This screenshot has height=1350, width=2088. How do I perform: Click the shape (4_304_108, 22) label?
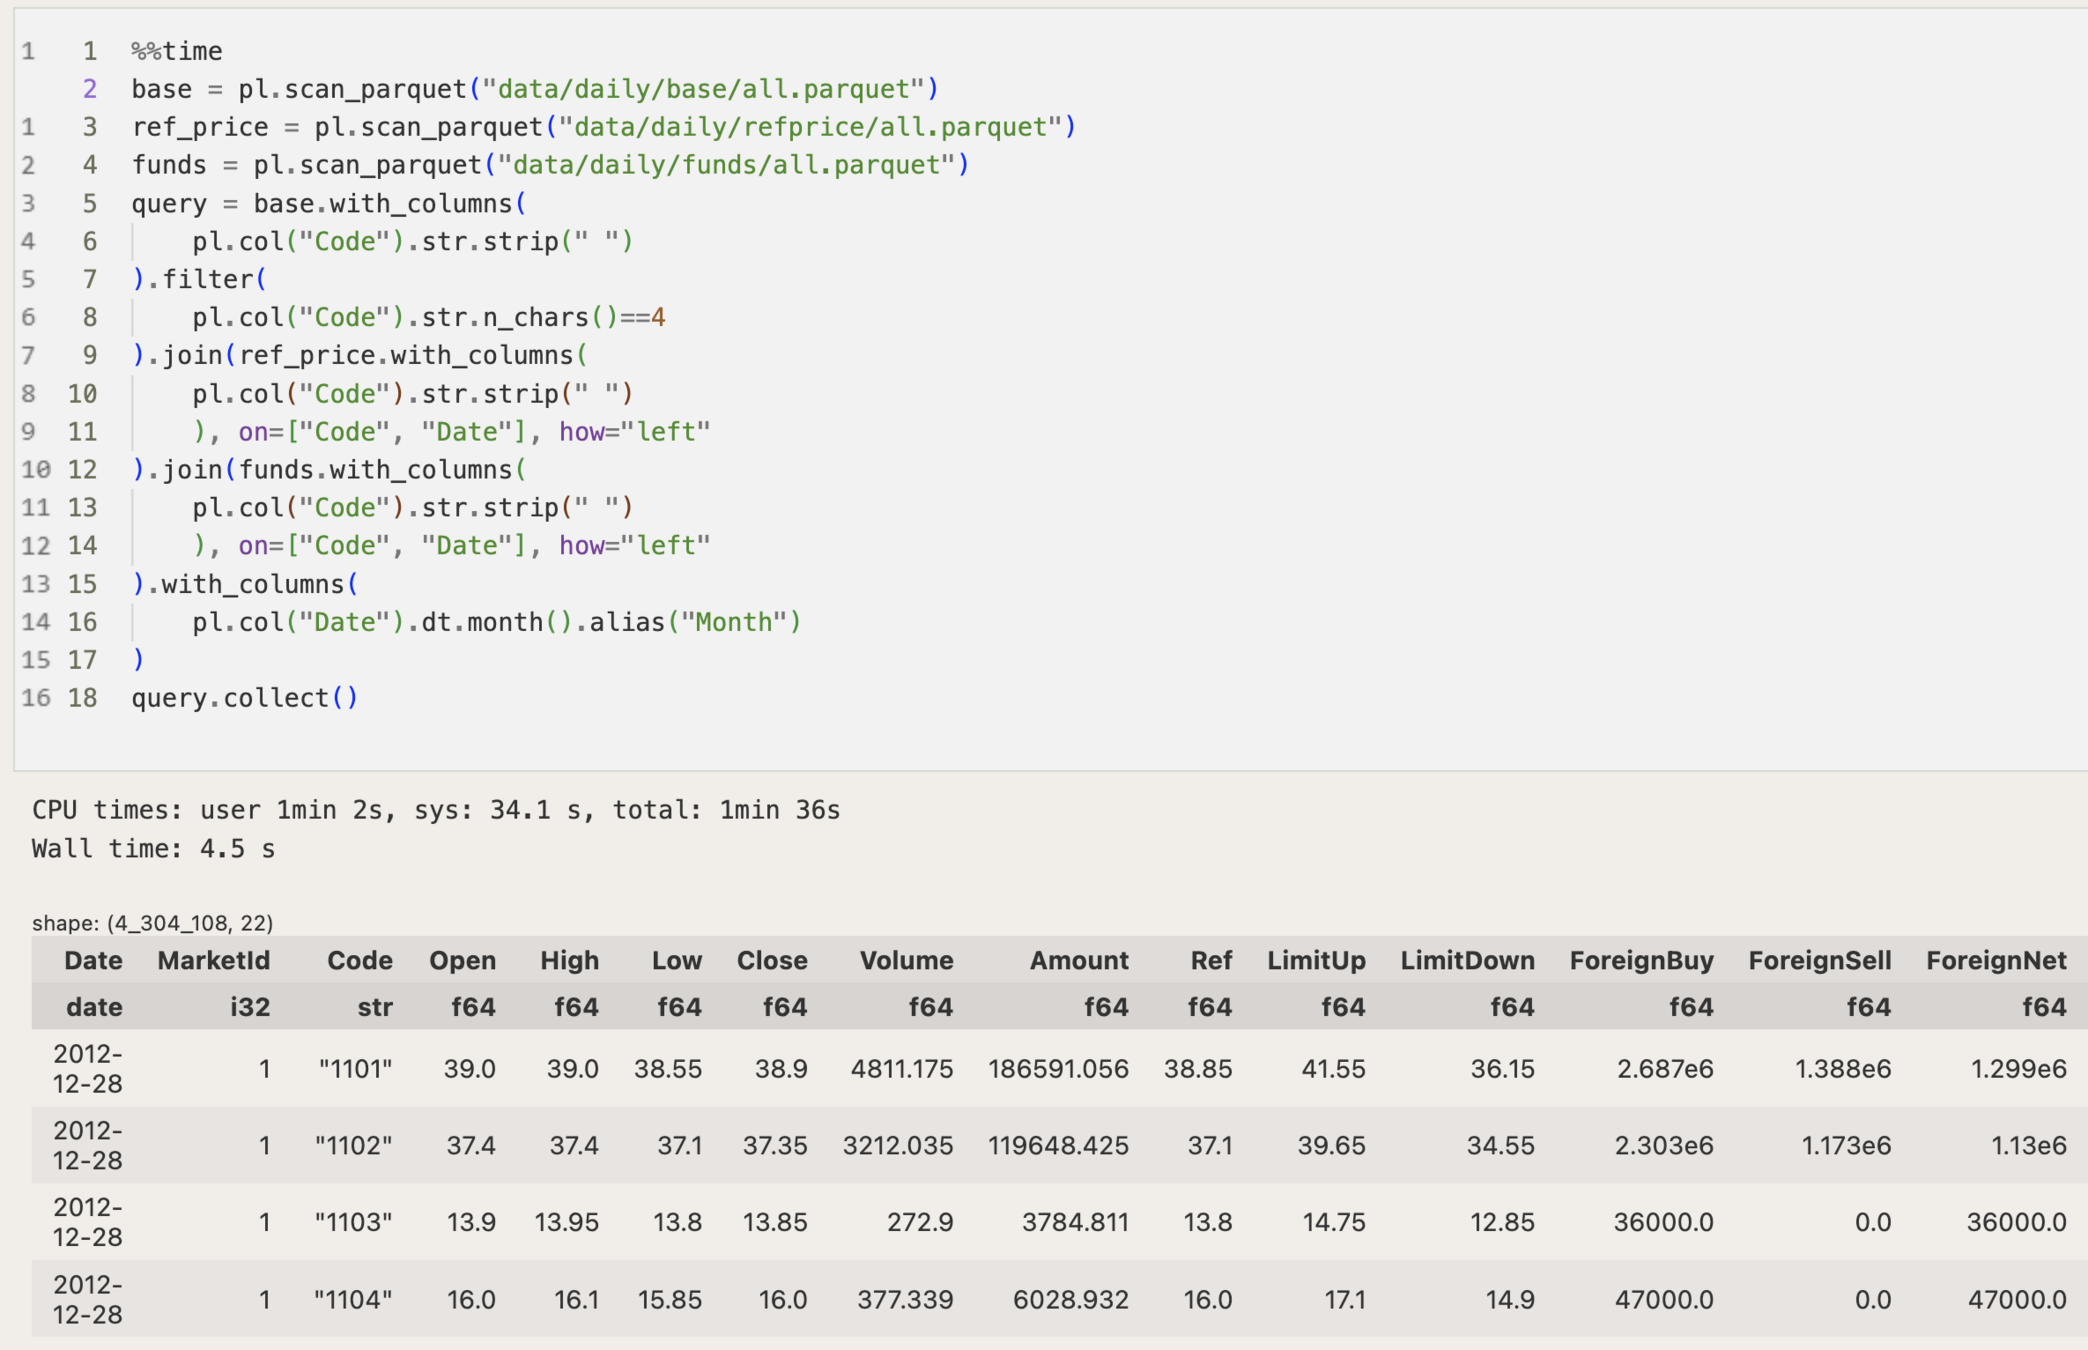(x=152, y=923)
